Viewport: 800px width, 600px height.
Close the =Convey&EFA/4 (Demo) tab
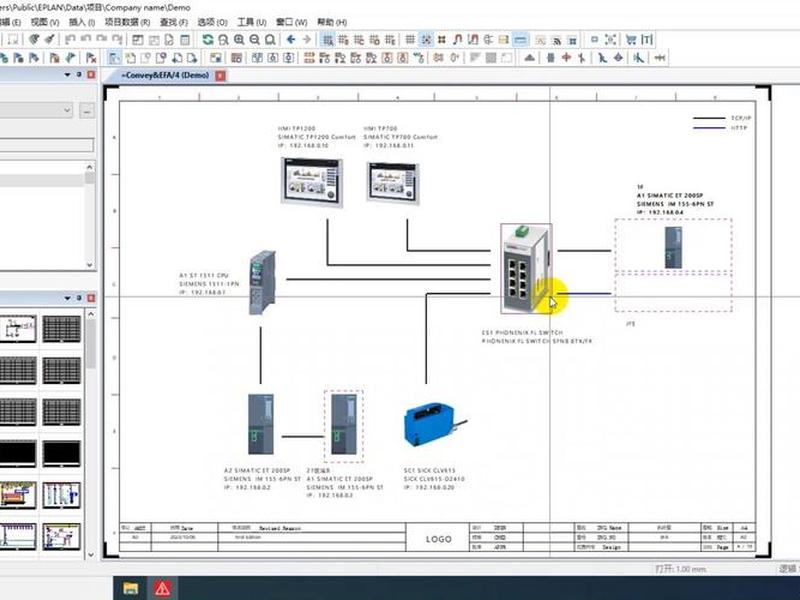[x=220, y=76]
